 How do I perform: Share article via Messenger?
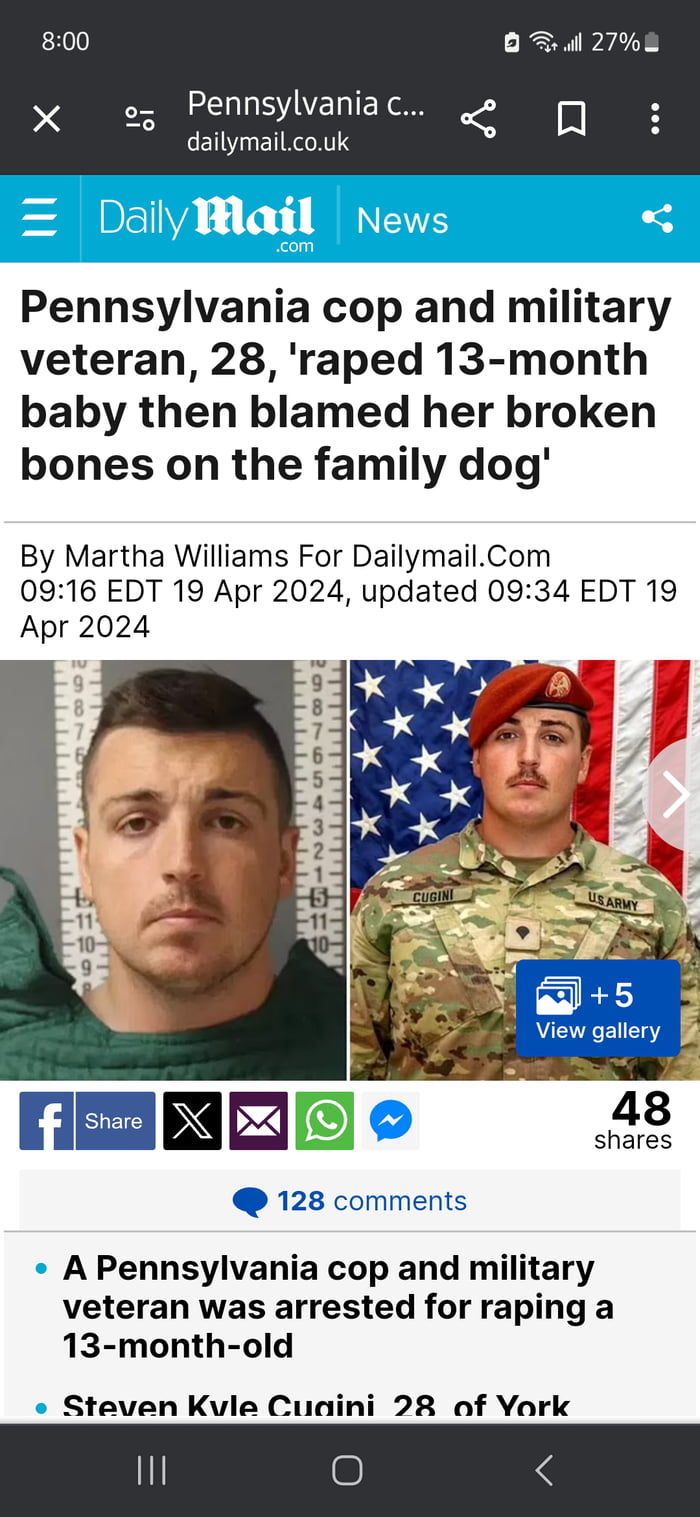(x=390, y=1121)
